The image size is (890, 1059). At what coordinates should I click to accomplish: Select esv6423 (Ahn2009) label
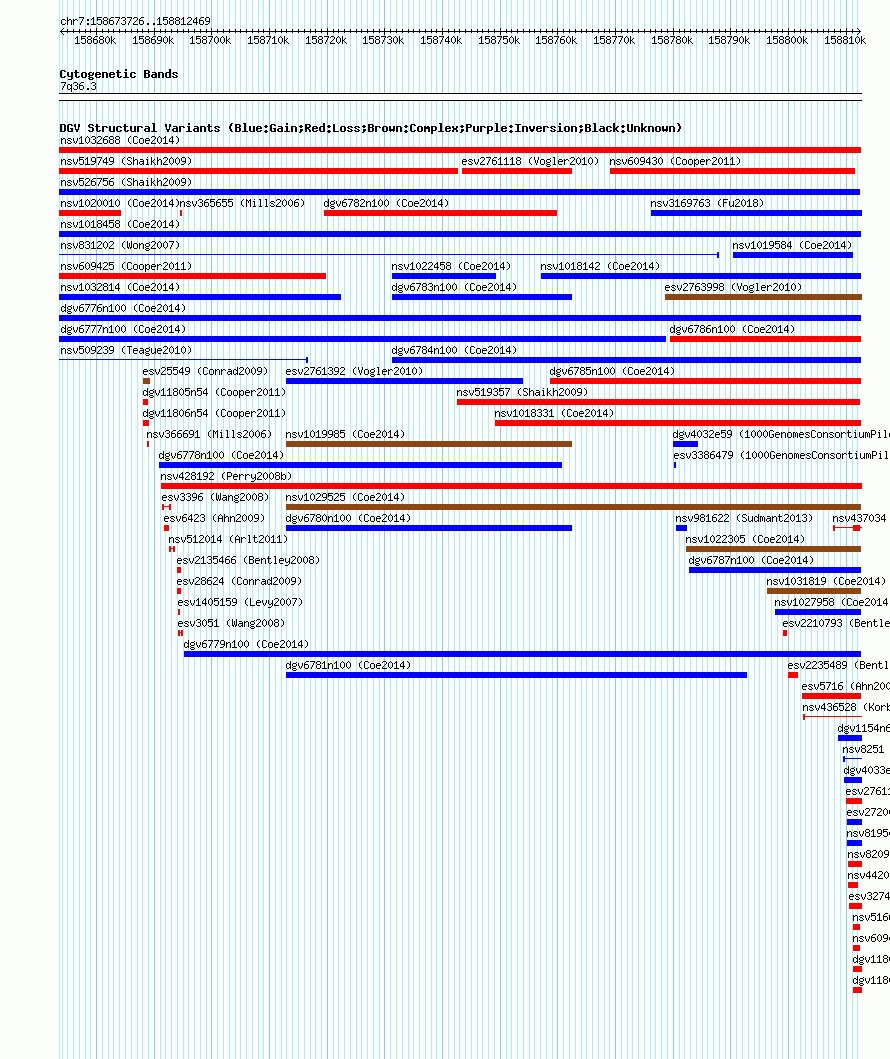(215, 517)
